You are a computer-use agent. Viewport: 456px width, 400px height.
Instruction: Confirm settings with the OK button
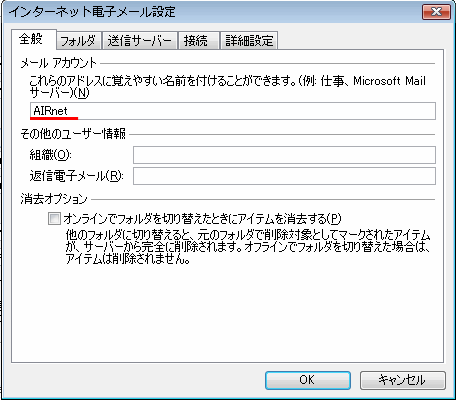click(x=308, y=380)
